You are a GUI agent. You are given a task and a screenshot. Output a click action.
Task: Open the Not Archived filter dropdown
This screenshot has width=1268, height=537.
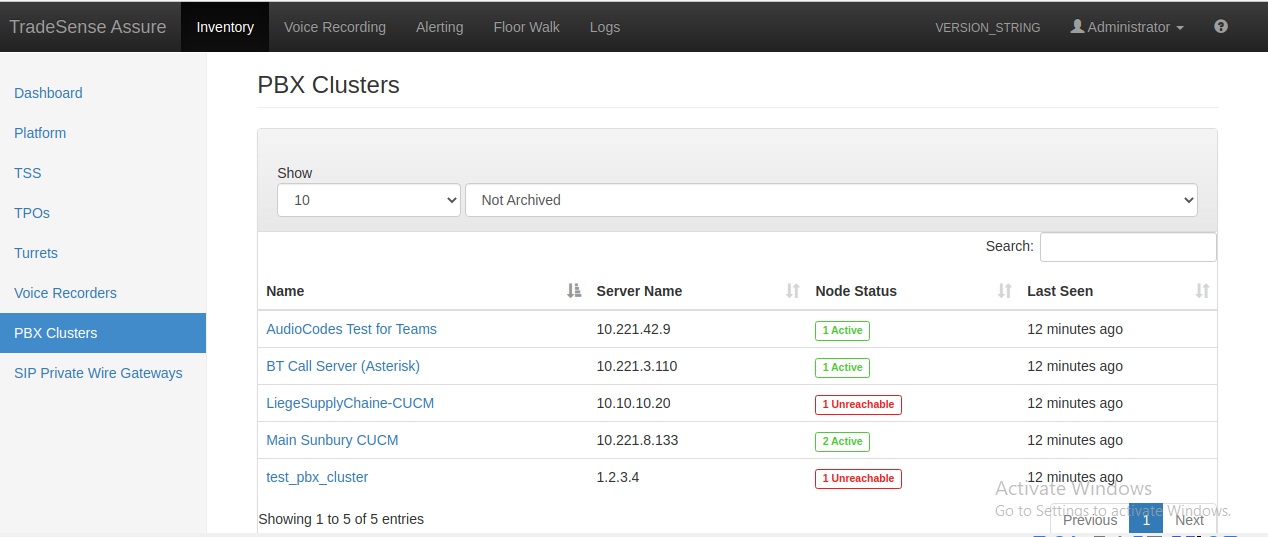tap(831, 200)
